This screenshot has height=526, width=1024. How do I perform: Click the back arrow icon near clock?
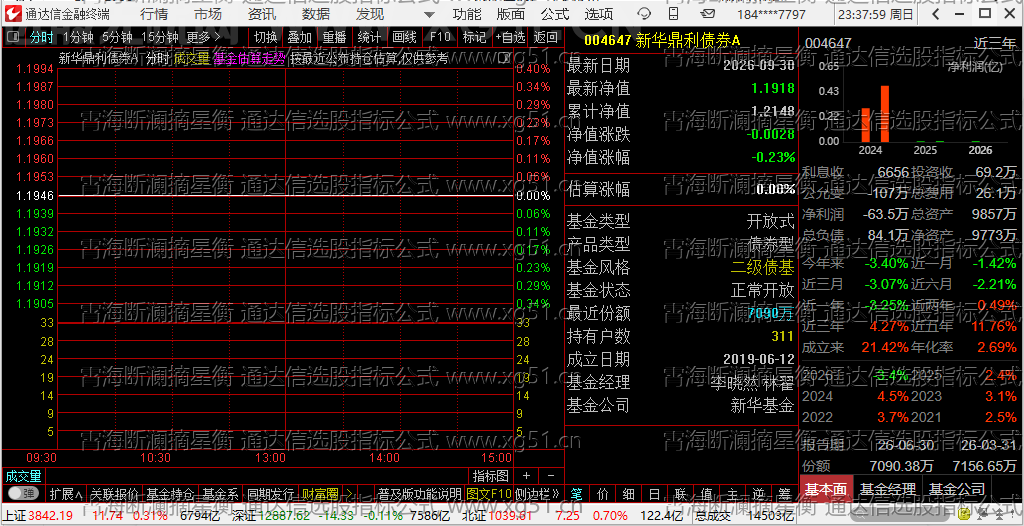tap(936, 14)
